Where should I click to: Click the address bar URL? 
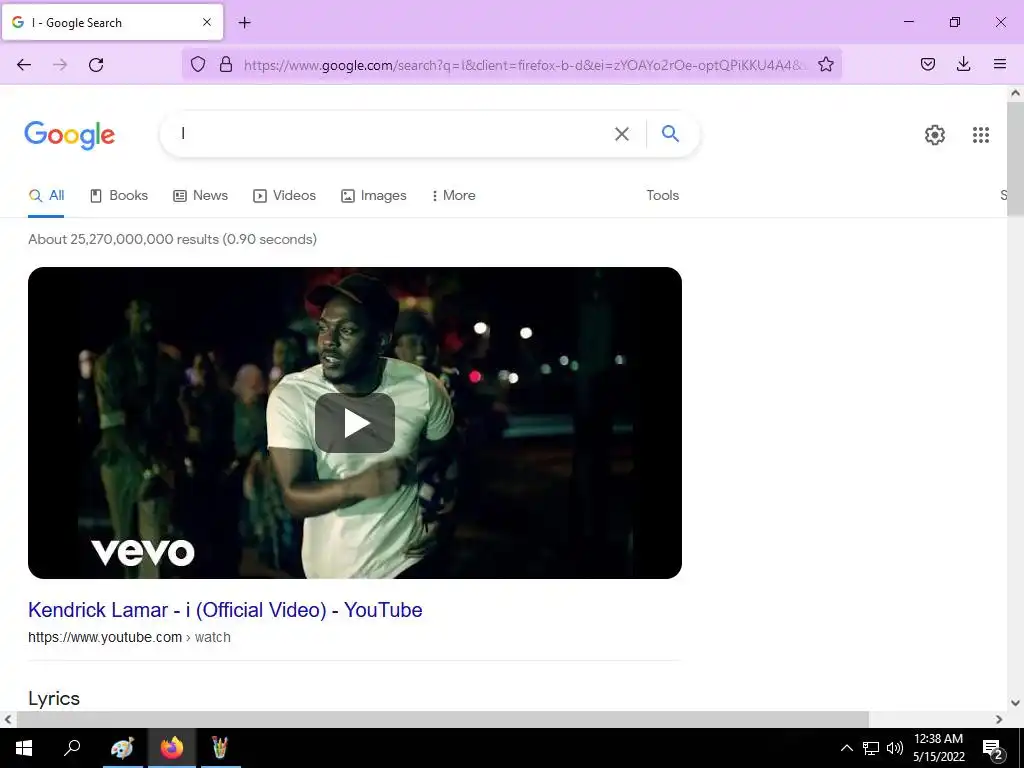click(x=525, y=65)
